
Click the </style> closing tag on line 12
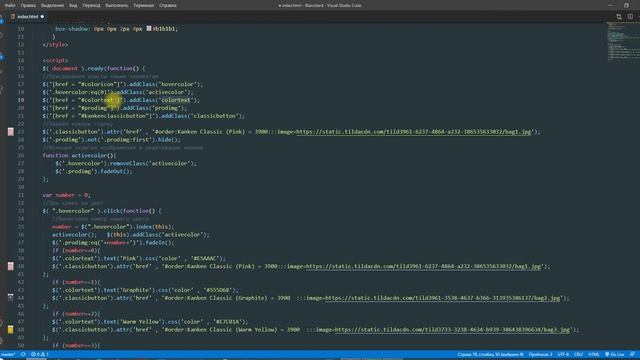click(55, 44)
